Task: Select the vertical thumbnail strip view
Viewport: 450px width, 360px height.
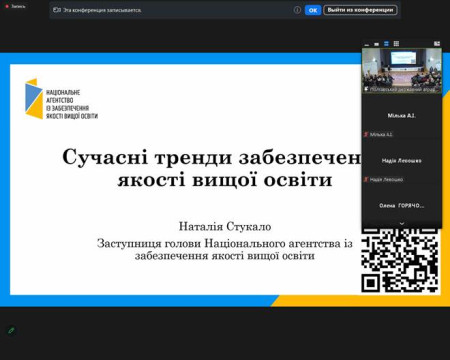Action: coord(386,44)
